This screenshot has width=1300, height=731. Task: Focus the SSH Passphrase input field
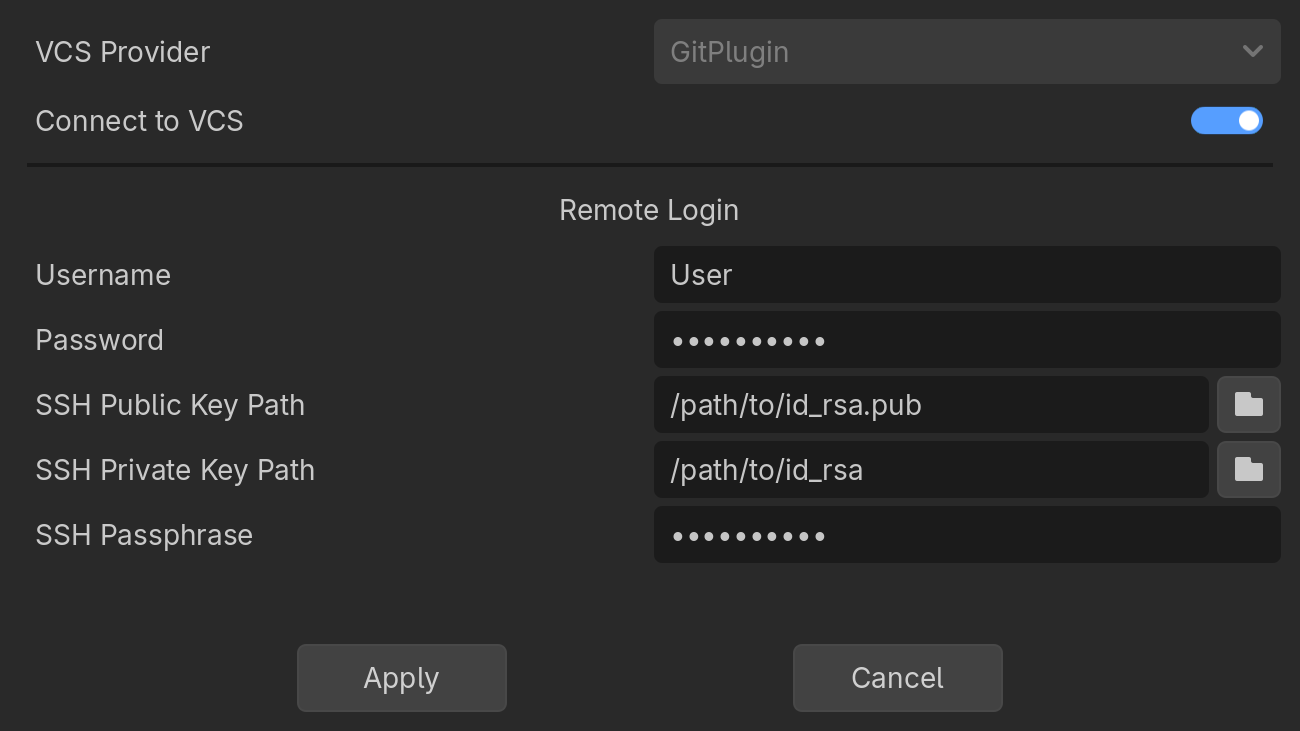[967, 534]
